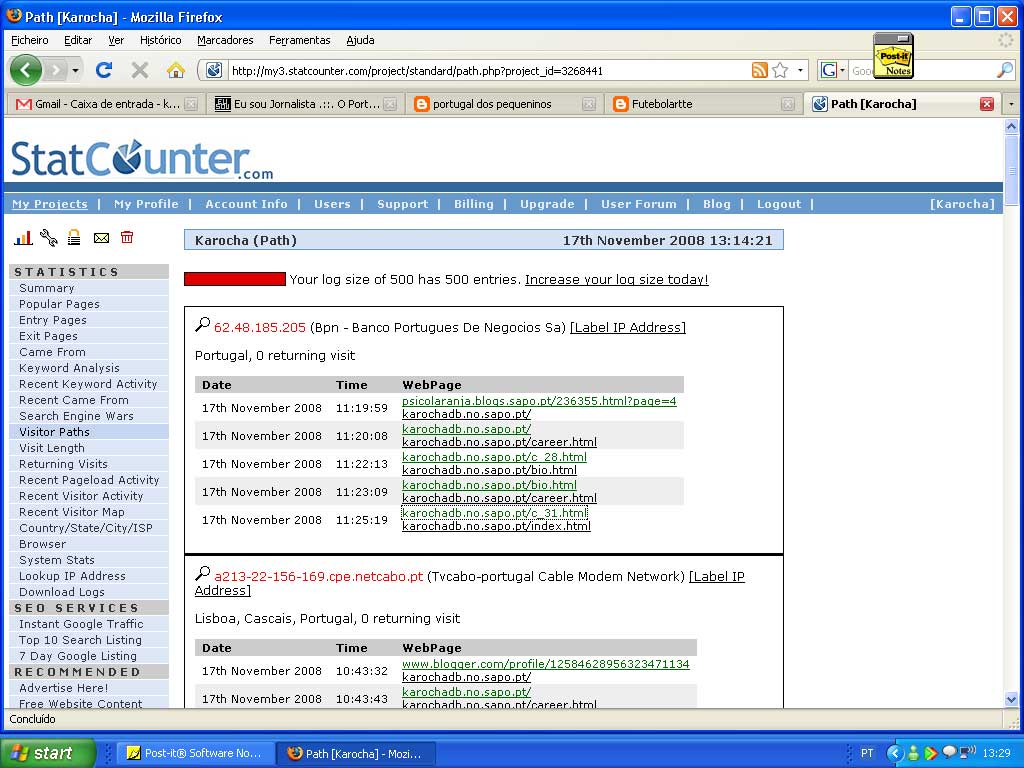The width and height of the screenshot is (1024, 768).
Task: Click the Firefox forward arrow button
Action: click(56, 69)
